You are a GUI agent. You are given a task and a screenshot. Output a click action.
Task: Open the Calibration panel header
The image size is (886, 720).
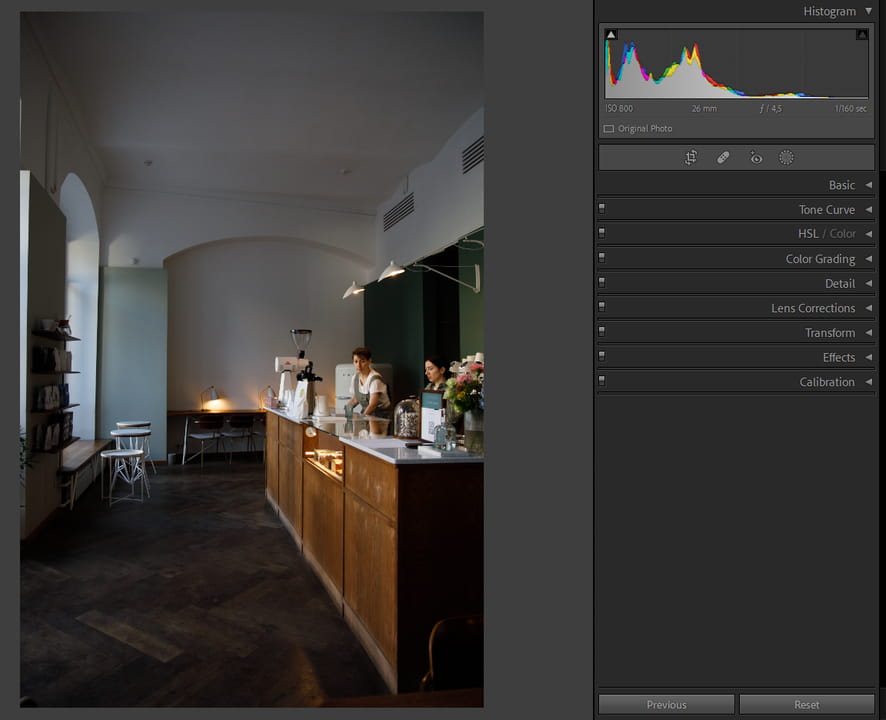point(736,381)
